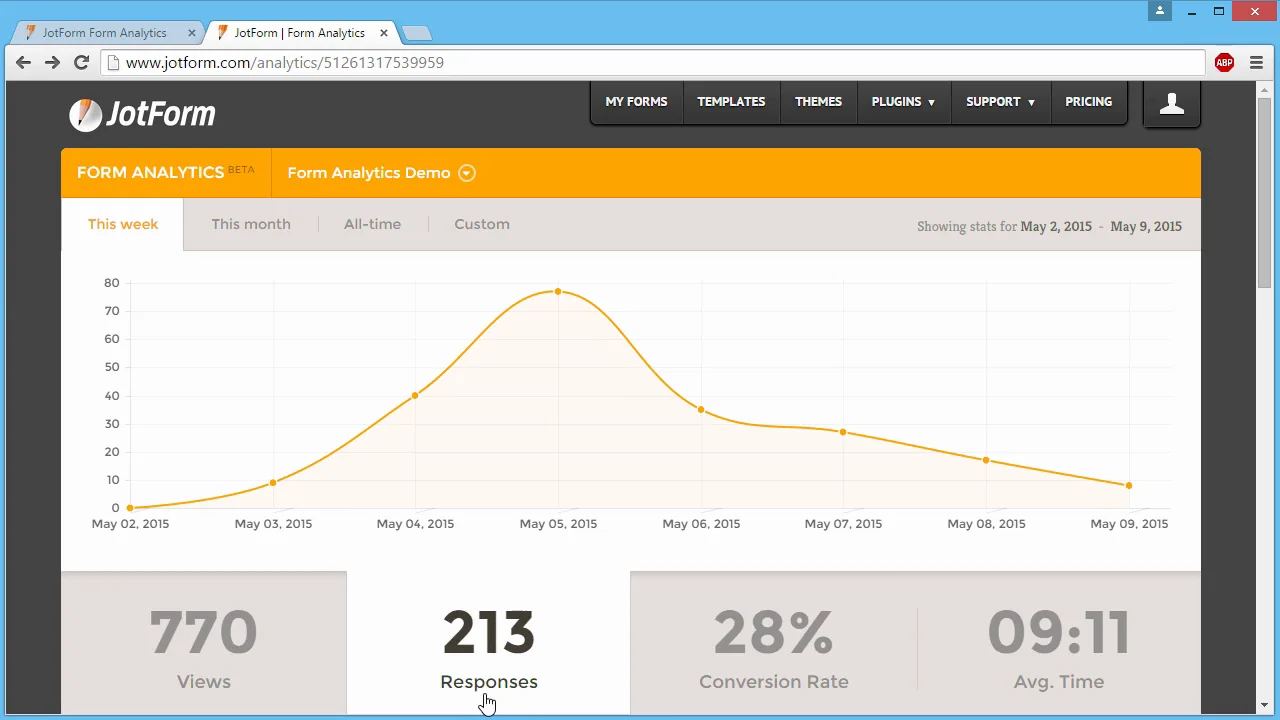Switch to the All-time tab
1280x720 pixels.
click(372, 224)
